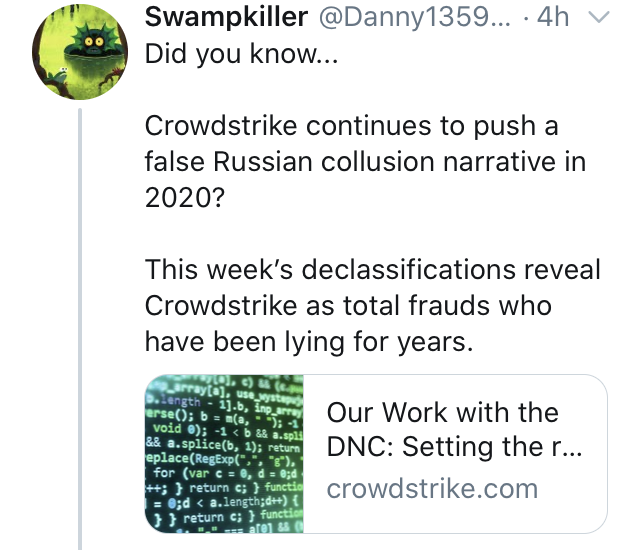Viewport: 640px width, 550px height.
Task: Open the code image link preview thumbnail
Action: [225, 453]
